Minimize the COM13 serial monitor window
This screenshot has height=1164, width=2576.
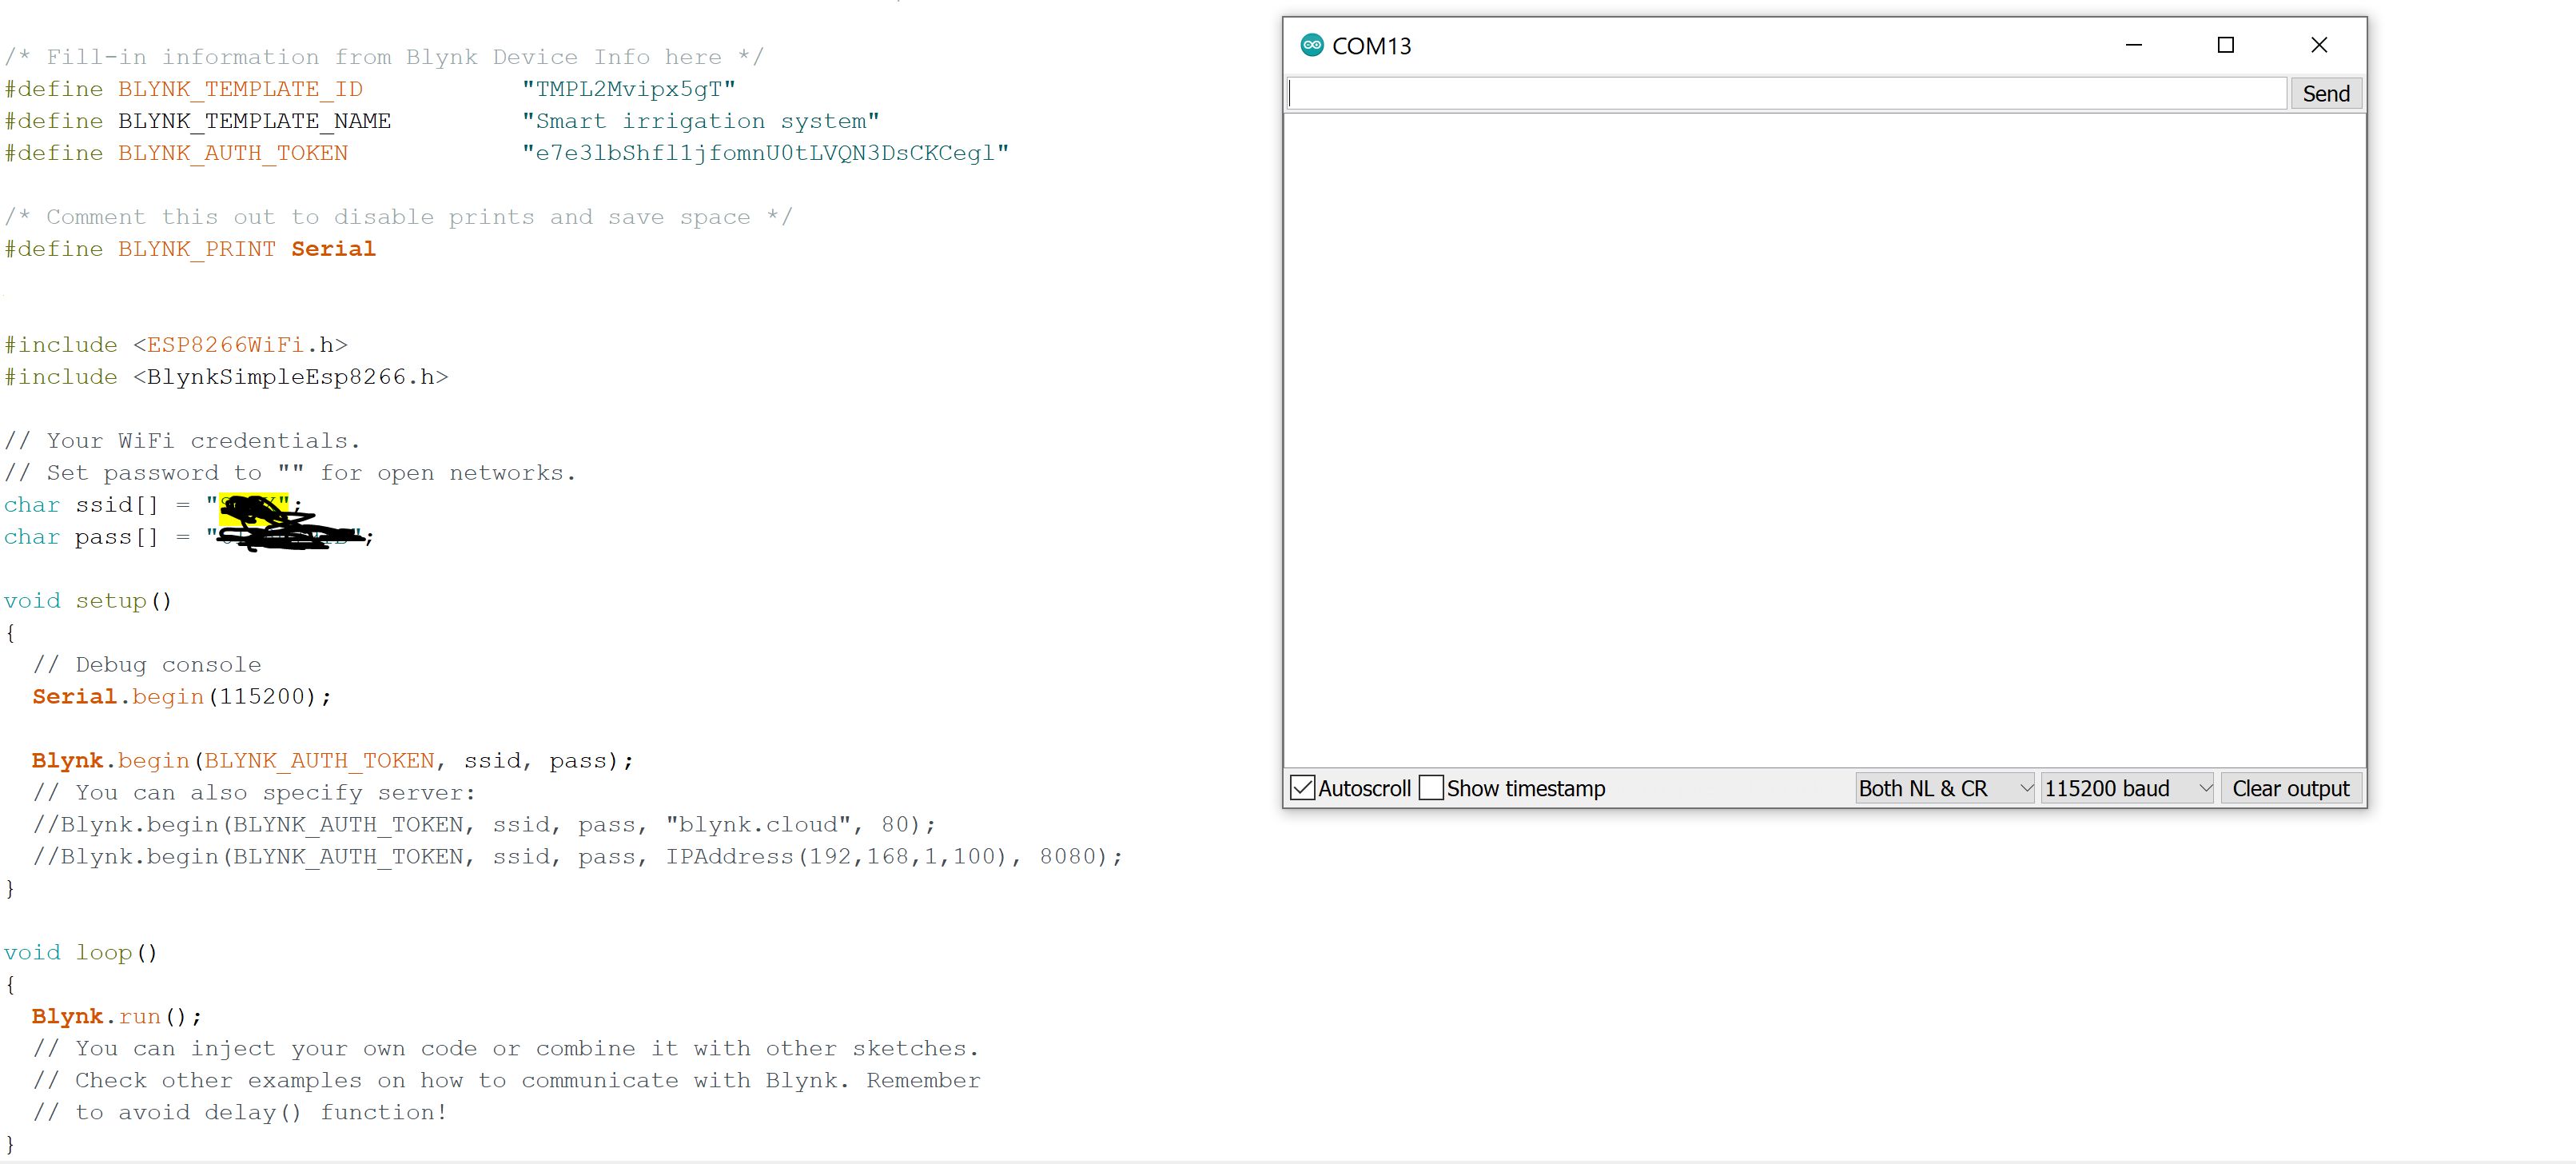click(x=2133, y=45)
